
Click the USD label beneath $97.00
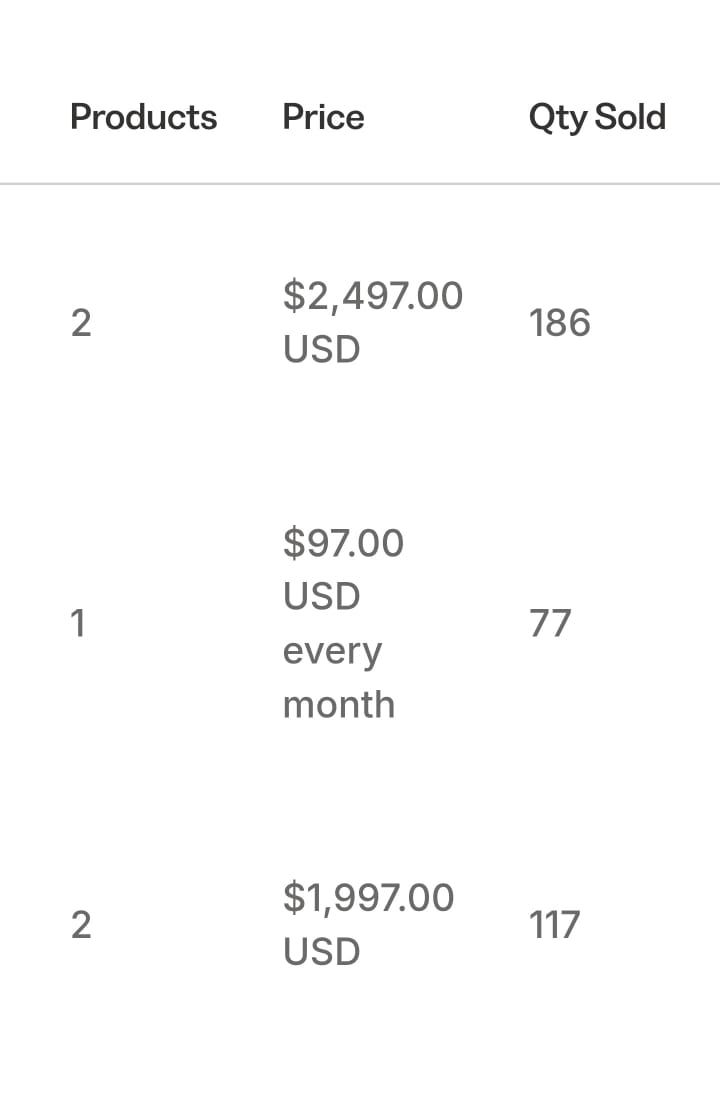point(321,597)
